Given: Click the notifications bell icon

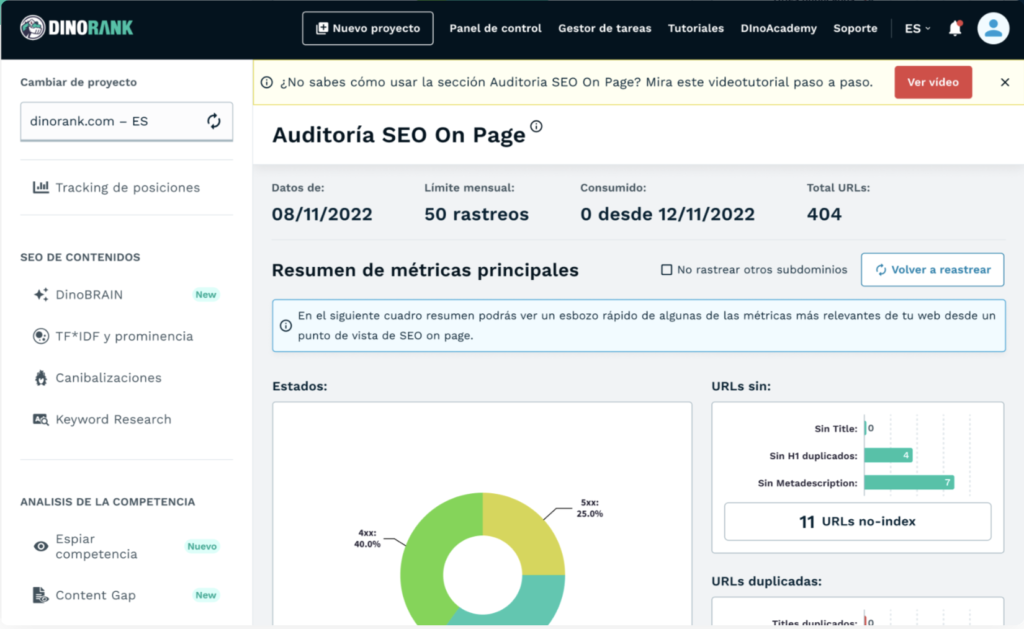Looking at the screenshot, I should click(955, 28).
